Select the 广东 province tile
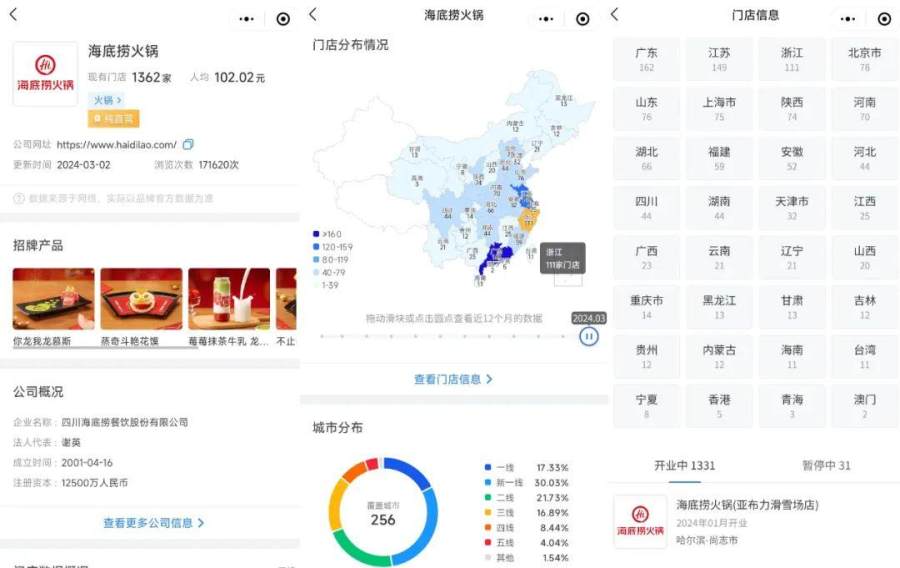The height and width of the screenshot is (568, 900). 647,59
